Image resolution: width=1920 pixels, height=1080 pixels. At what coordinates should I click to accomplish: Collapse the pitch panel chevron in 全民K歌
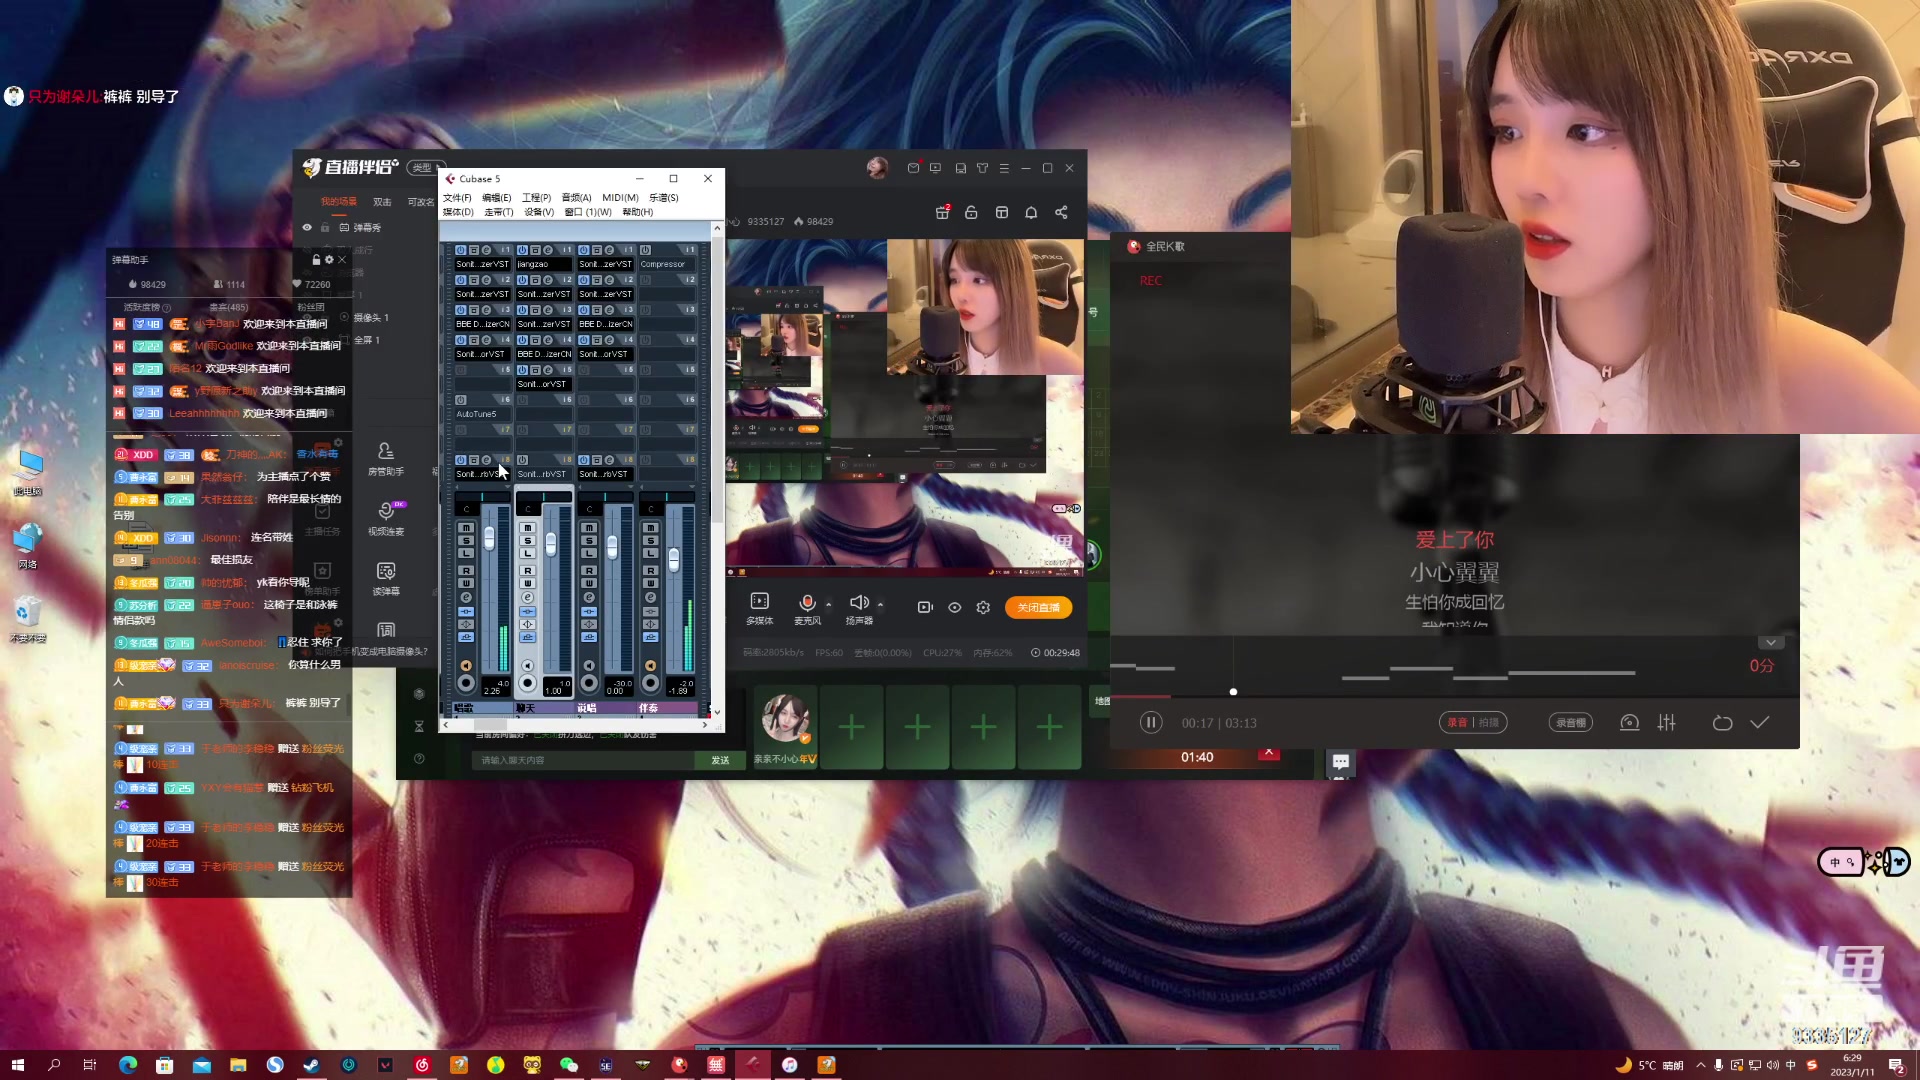(1771, 642)
